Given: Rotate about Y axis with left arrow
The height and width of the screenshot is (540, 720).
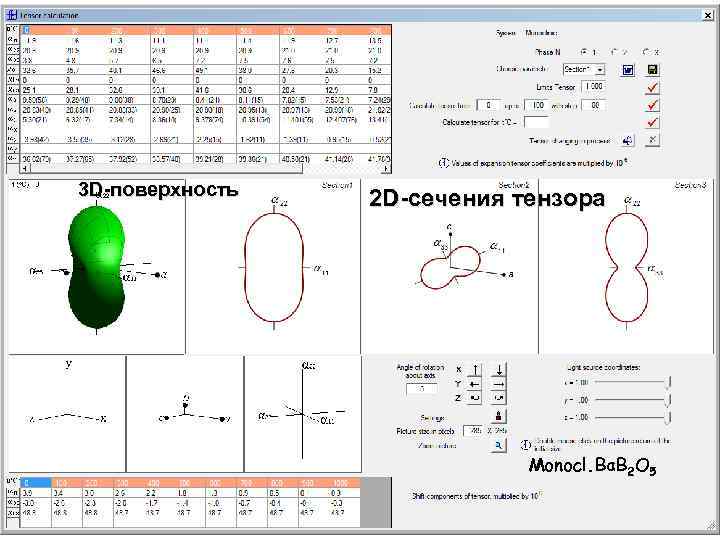Looking at the screenshot, I should click(474, 384).
